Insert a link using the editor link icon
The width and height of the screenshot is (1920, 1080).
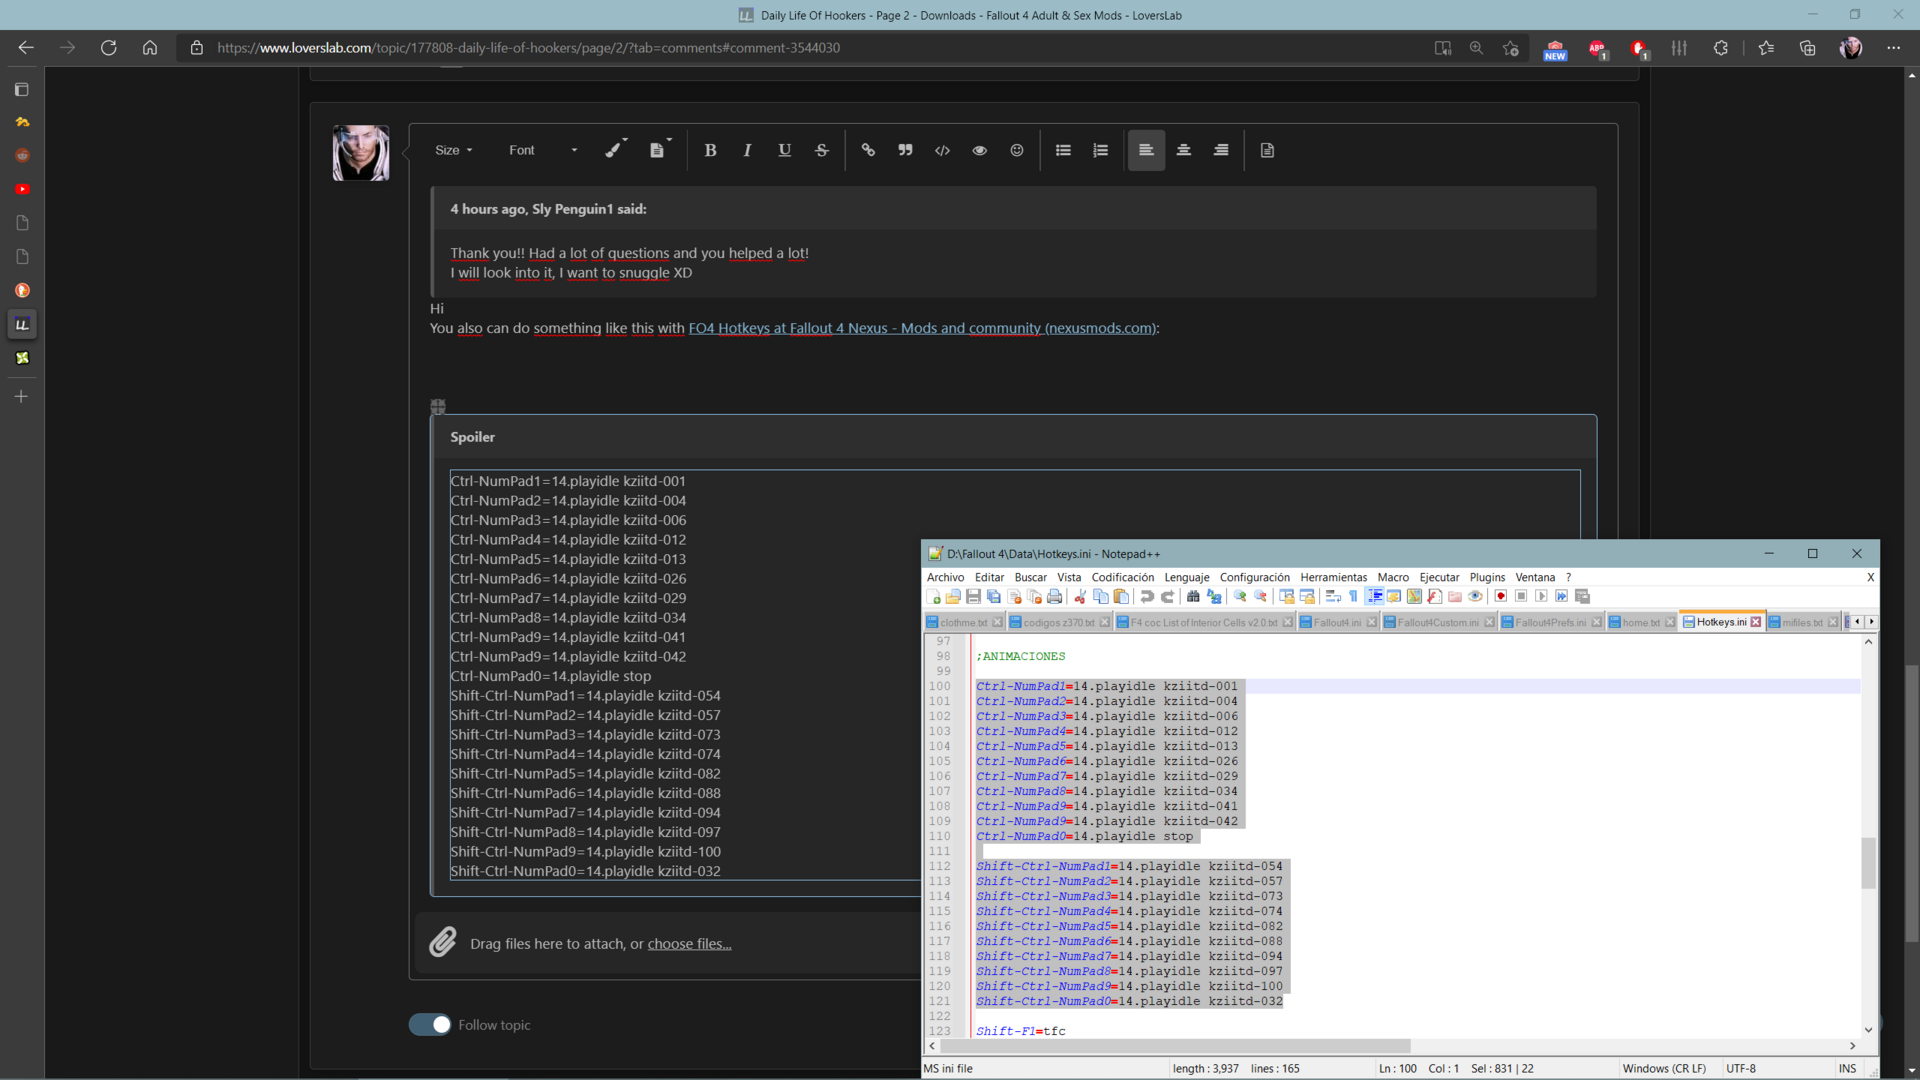[x=868, y=150]
